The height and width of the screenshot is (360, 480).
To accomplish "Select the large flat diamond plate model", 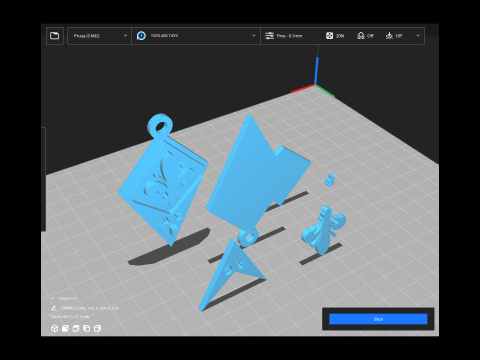I will [247, 177].
